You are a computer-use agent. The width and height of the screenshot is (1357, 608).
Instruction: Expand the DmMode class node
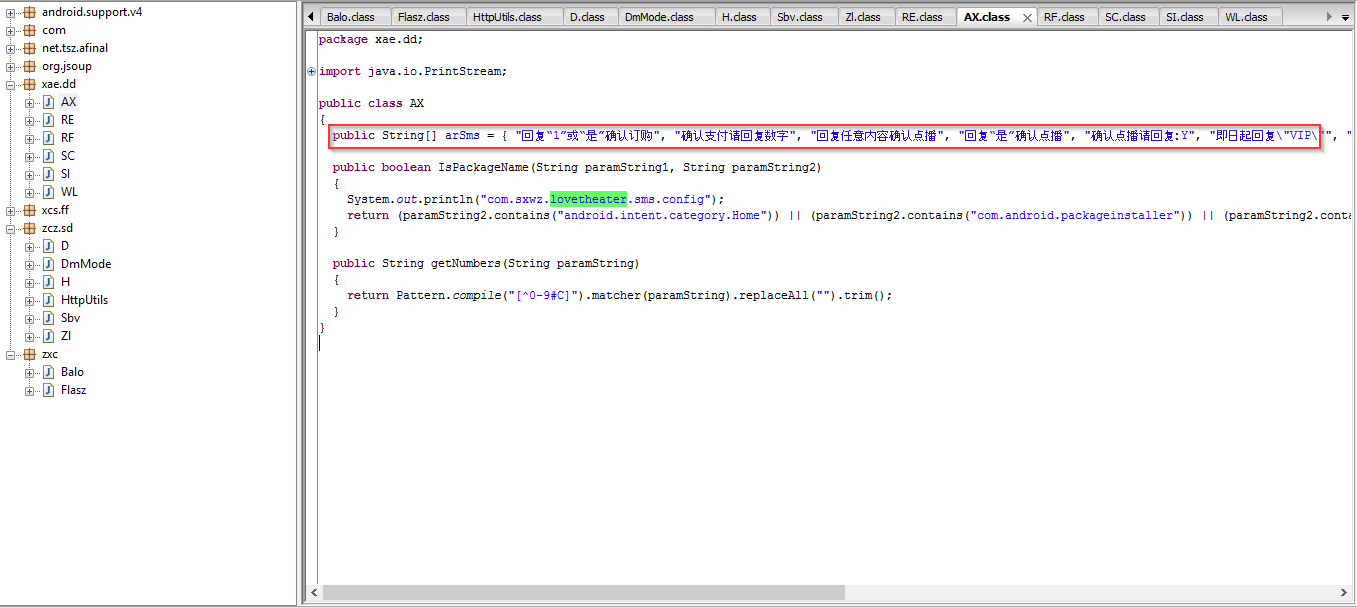click(x=29, y=264)
